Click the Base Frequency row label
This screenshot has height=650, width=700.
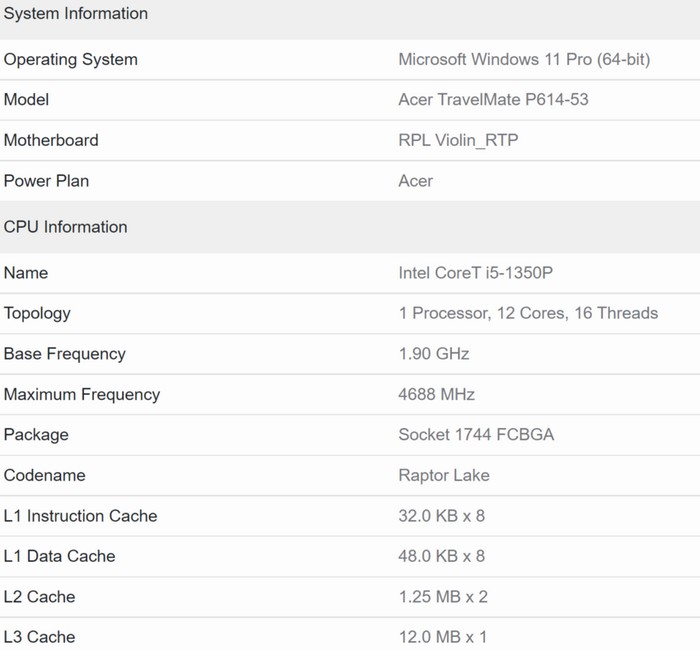[65, 354]
